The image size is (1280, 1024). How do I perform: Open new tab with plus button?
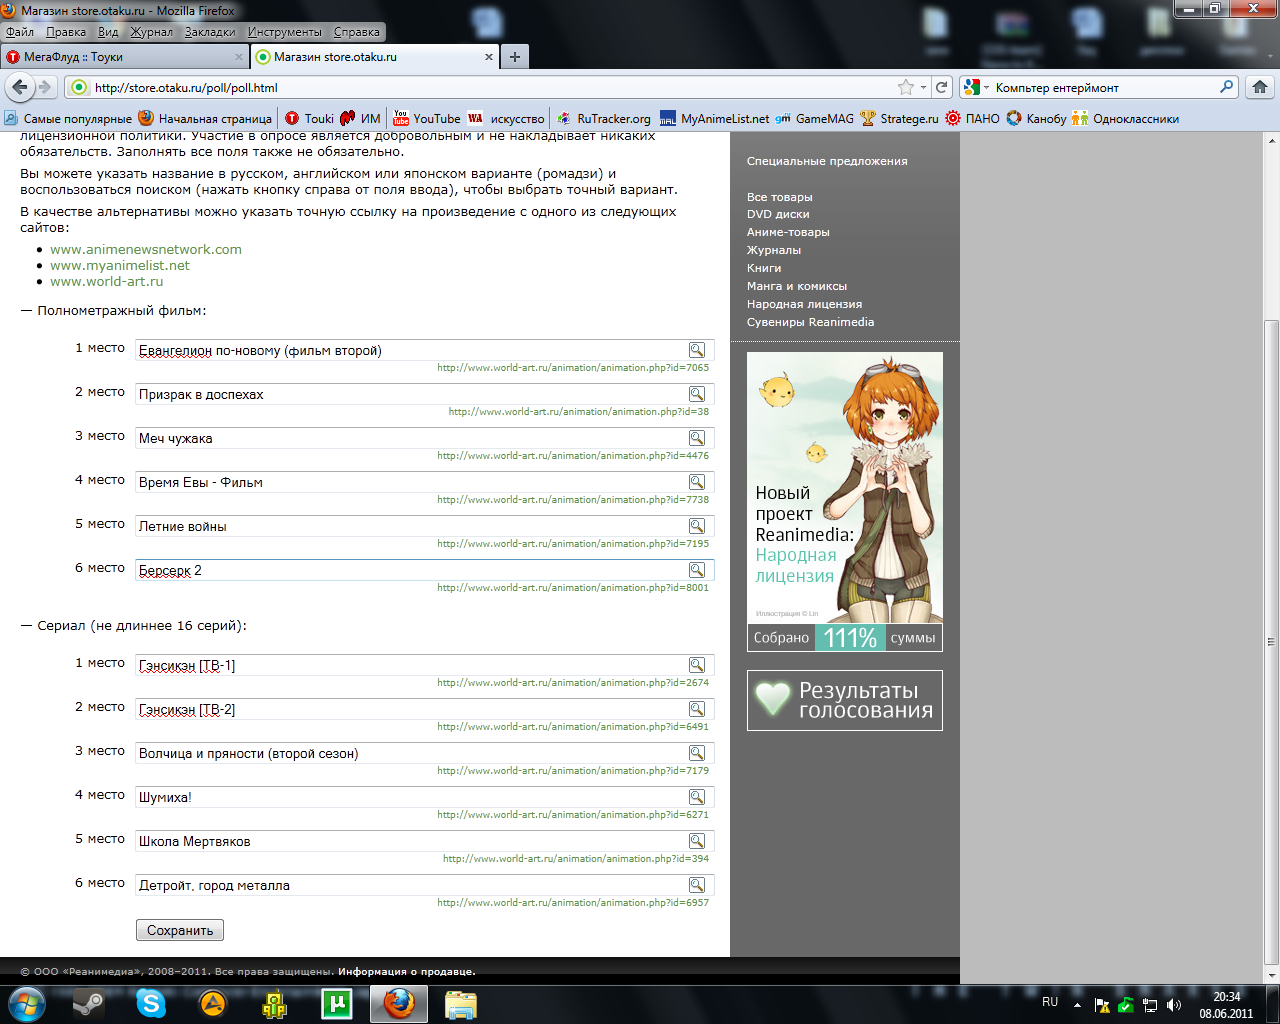pyautogui.click(x=515, y=57)
